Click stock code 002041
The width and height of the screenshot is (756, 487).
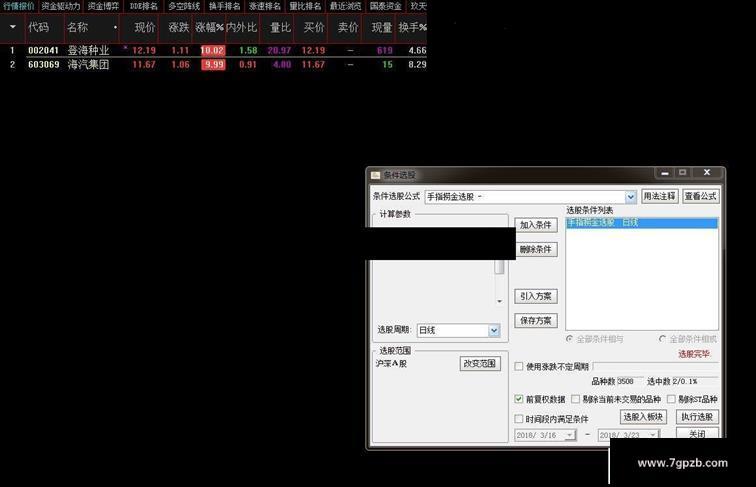pyautogui.click(x=43, y=50)
